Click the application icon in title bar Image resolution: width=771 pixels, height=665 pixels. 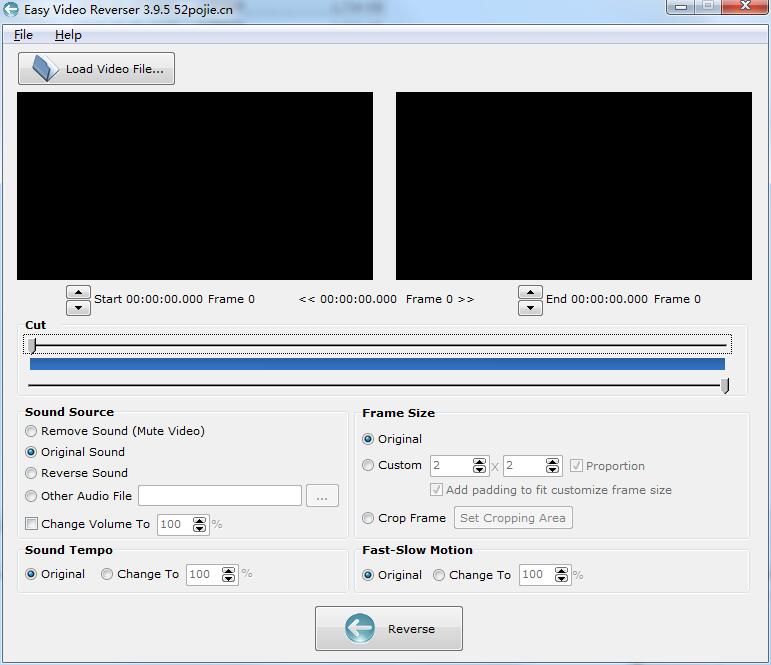tap(12, 9)
